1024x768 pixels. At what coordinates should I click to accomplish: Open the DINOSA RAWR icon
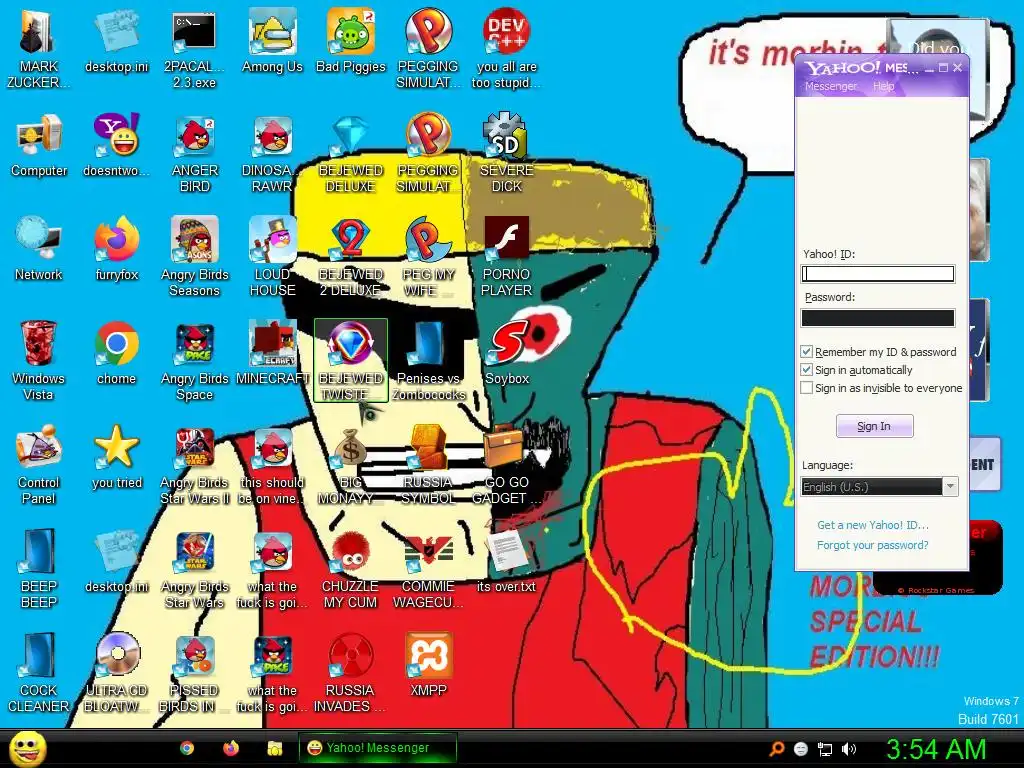pos(272,153)
